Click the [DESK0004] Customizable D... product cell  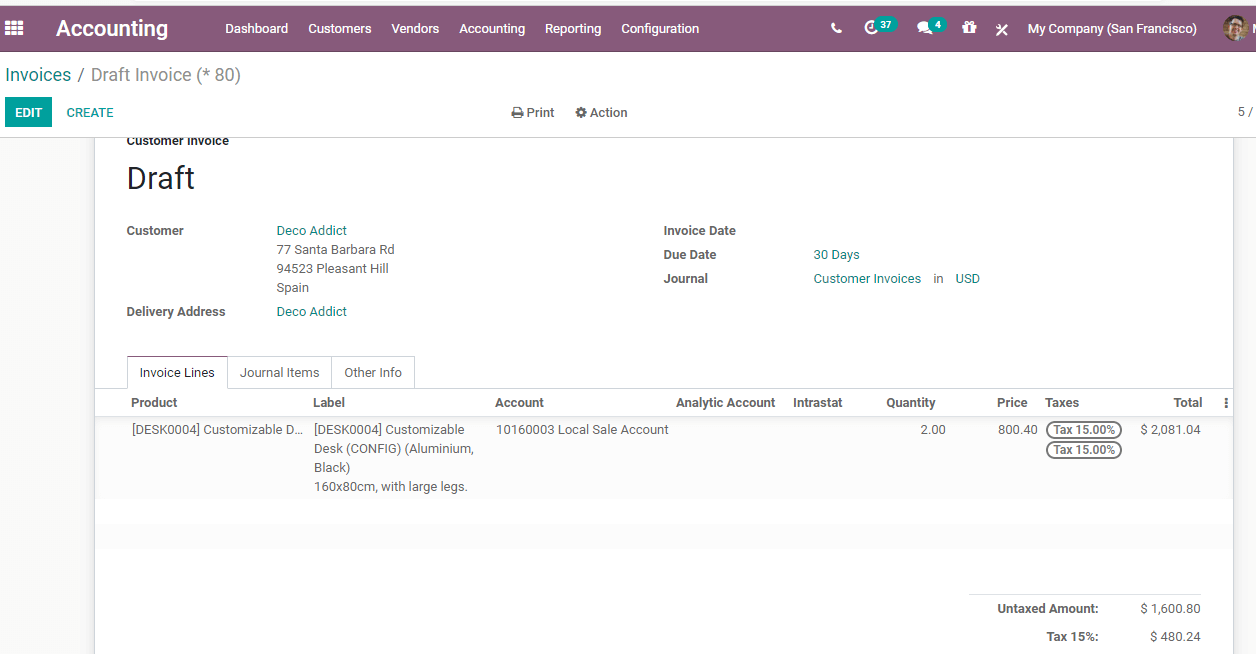click(217, 430)
